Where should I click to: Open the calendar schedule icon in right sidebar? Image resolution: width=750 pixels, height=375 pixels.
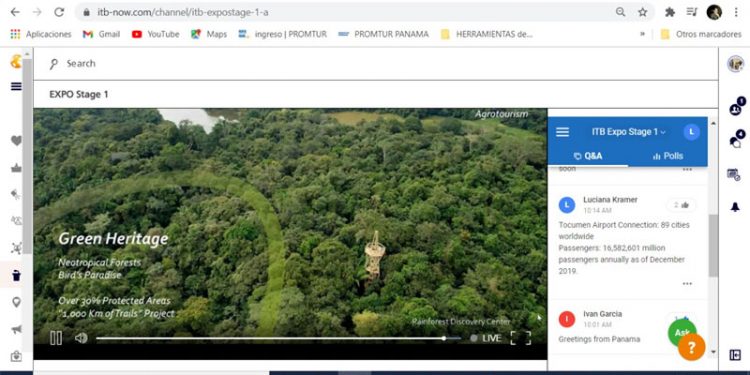coord(734,174)
